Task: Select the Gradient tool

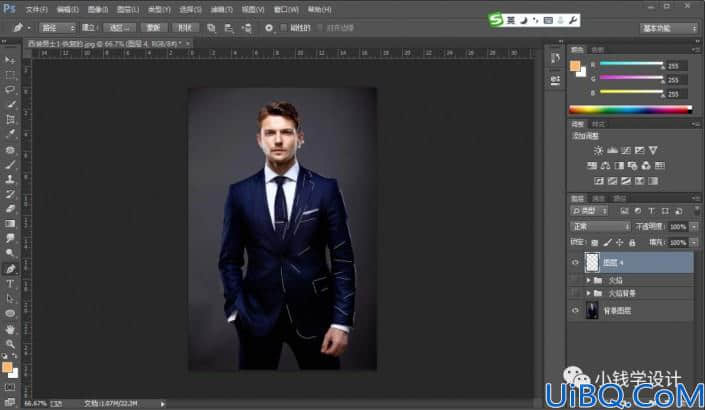Action: click(x=10, y=223)
